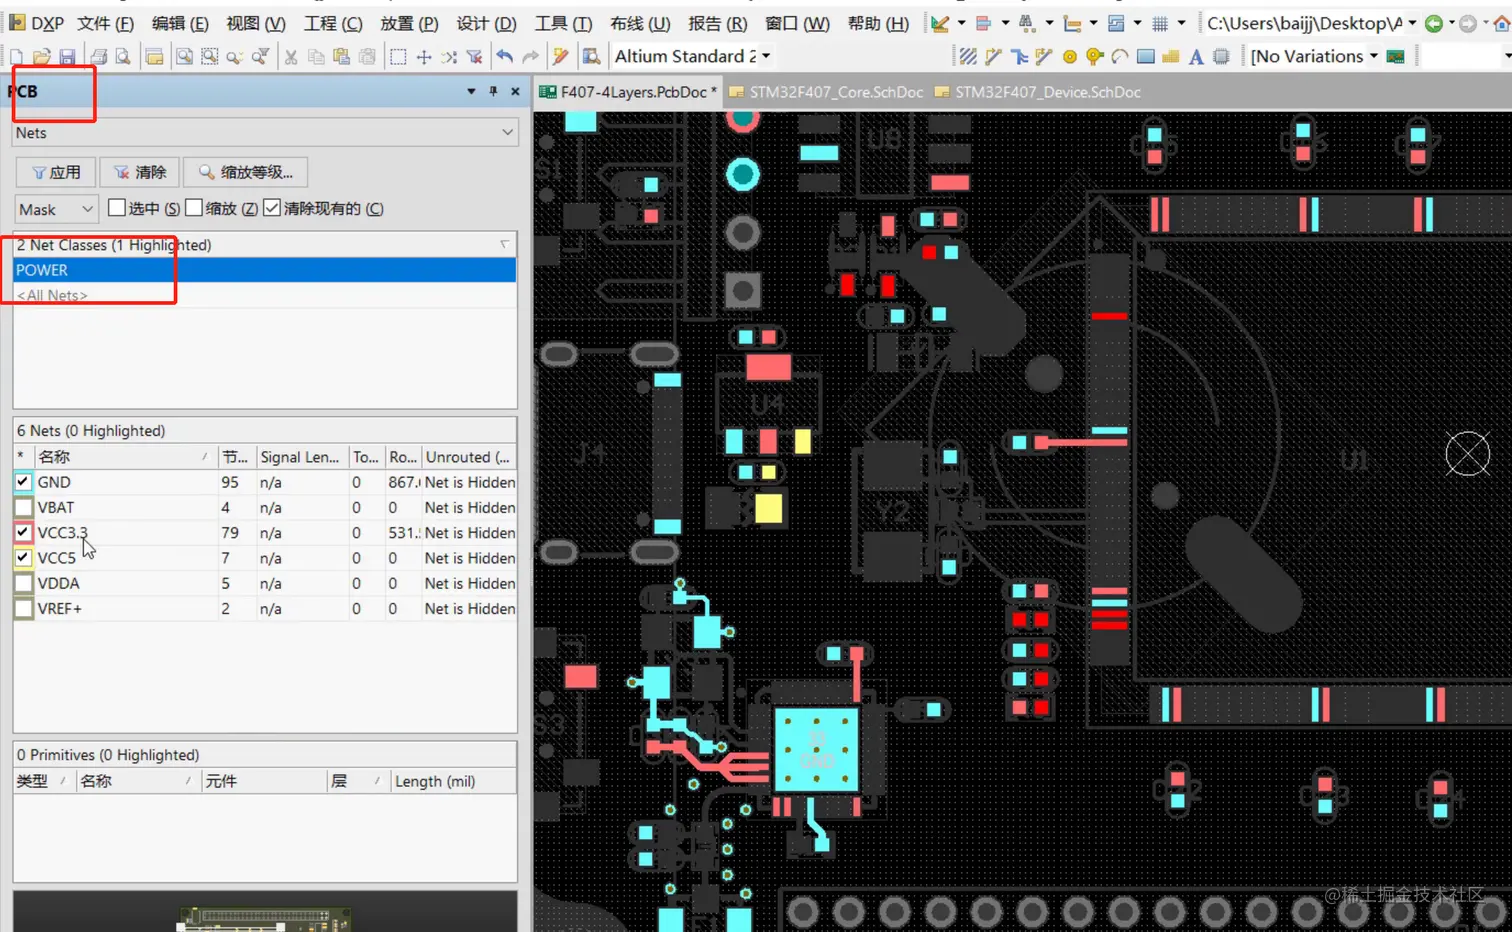This screenshot has width=1512, height=932.
Task: Click the 应用 apply button
Action: click(x=56, y=172)
